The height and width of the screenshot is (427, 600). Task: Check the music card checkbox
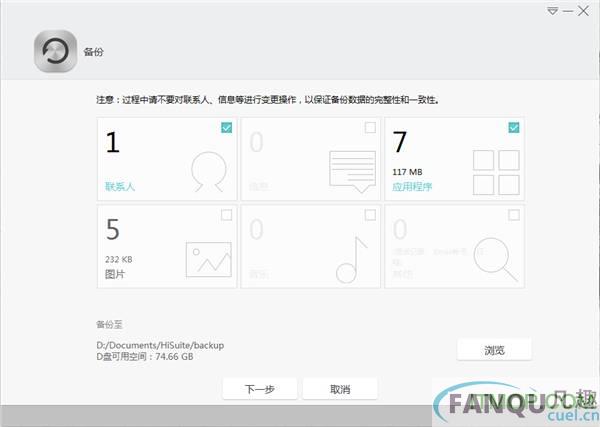click(370, 215)
